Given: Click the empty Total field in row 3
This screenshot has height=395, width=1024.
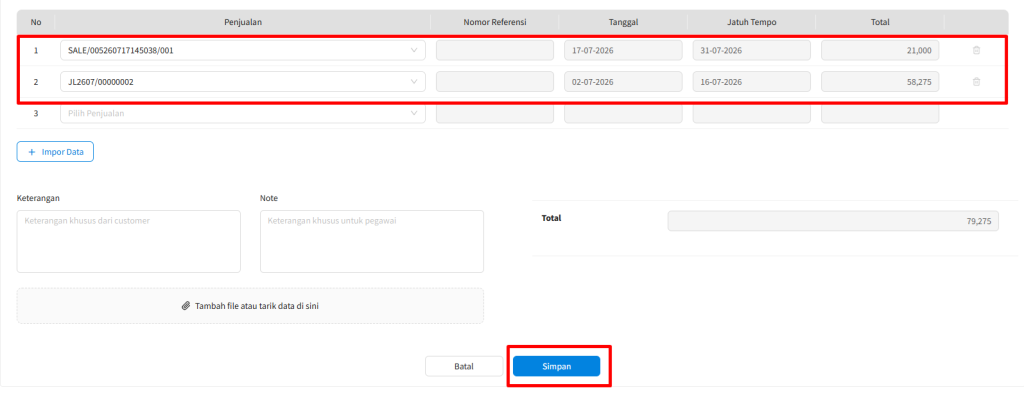Looking at the screenshot, I should point(880,113).
